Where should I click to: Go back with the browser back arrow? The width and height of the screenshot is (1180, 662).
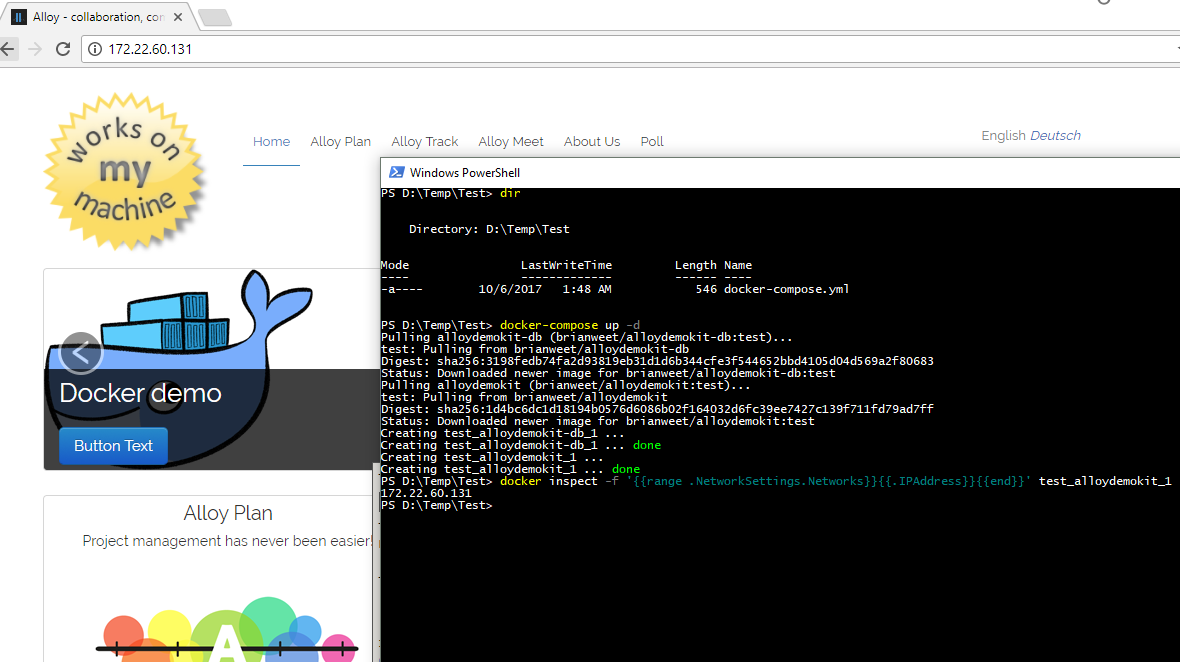8,49
